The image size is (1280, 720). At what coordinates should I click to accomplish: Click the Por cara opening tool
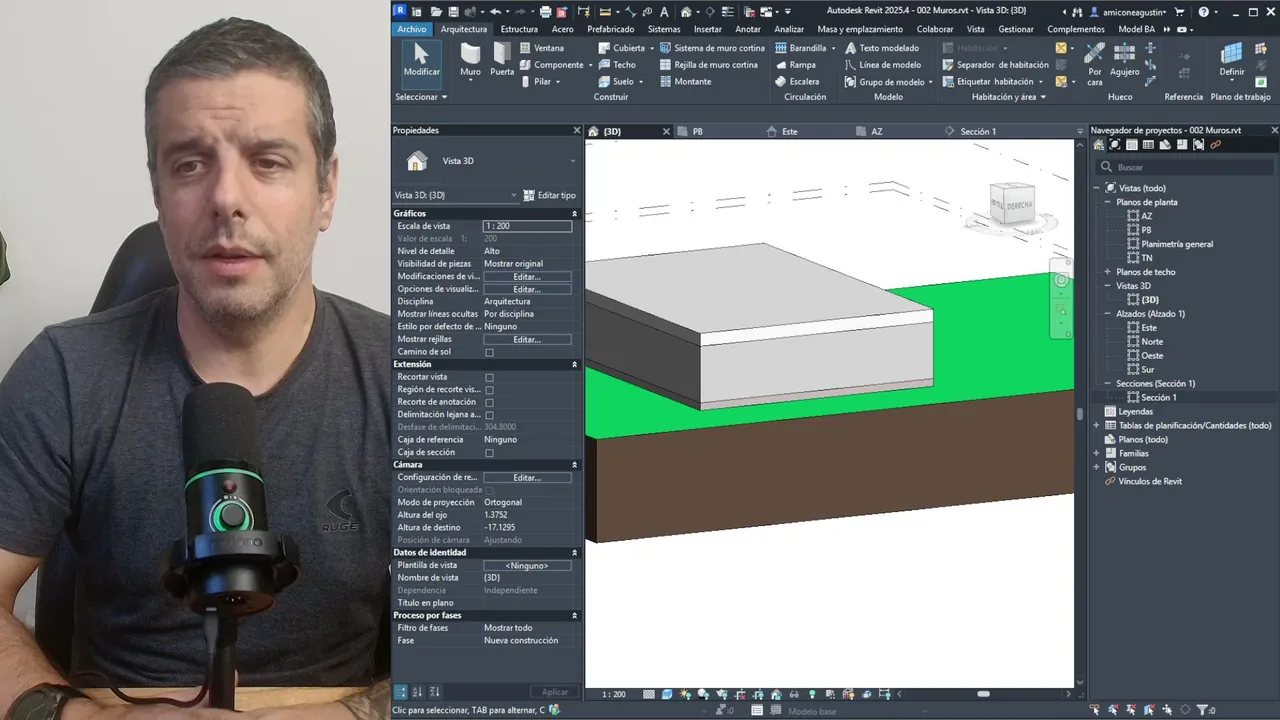(1095, 64)
